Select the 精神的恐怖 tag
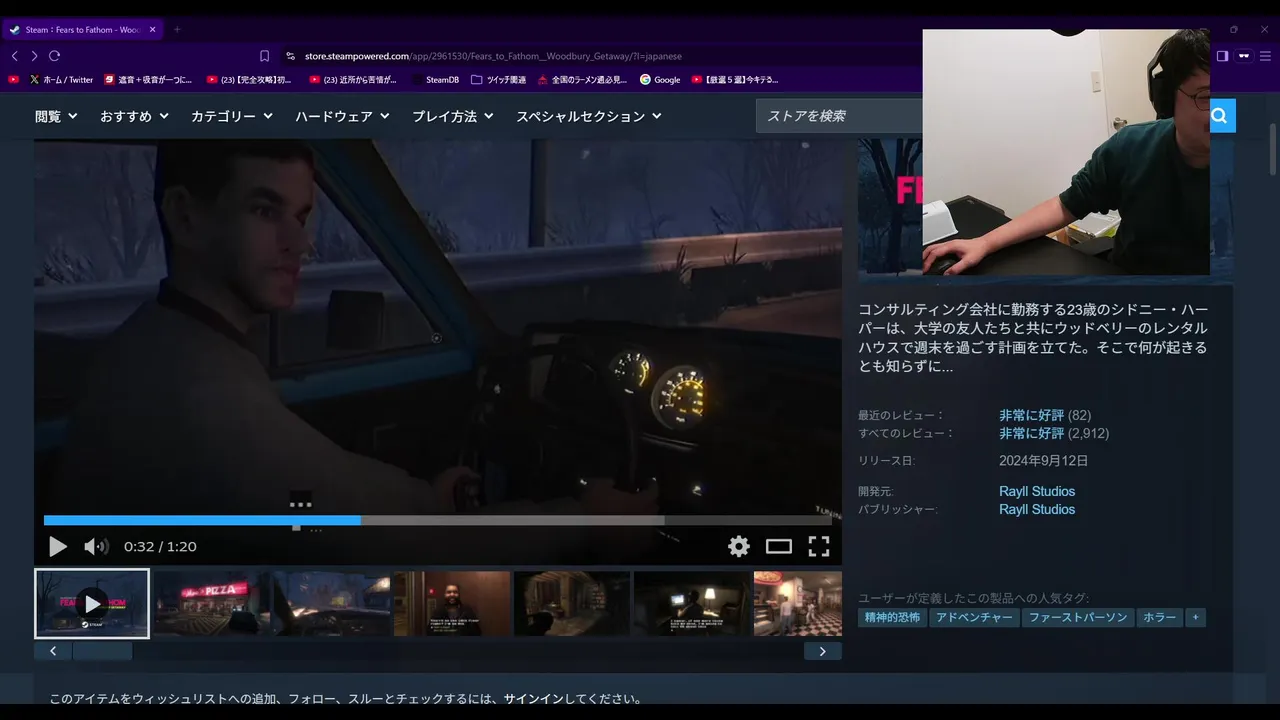The width and height of the screenshot is (1280, 720). pyautogui.click(x=892, y=618)
